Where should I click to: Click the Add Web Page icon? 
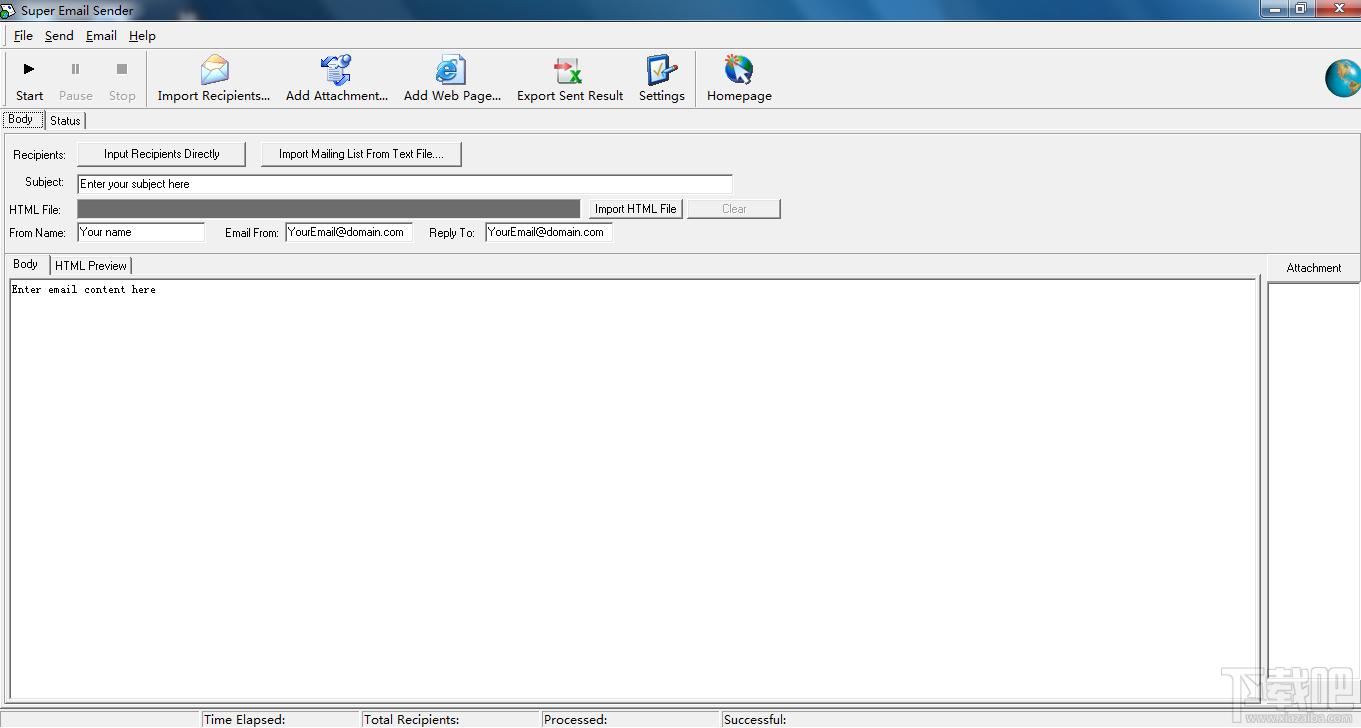pyautogui.click(x=451, y=70)
